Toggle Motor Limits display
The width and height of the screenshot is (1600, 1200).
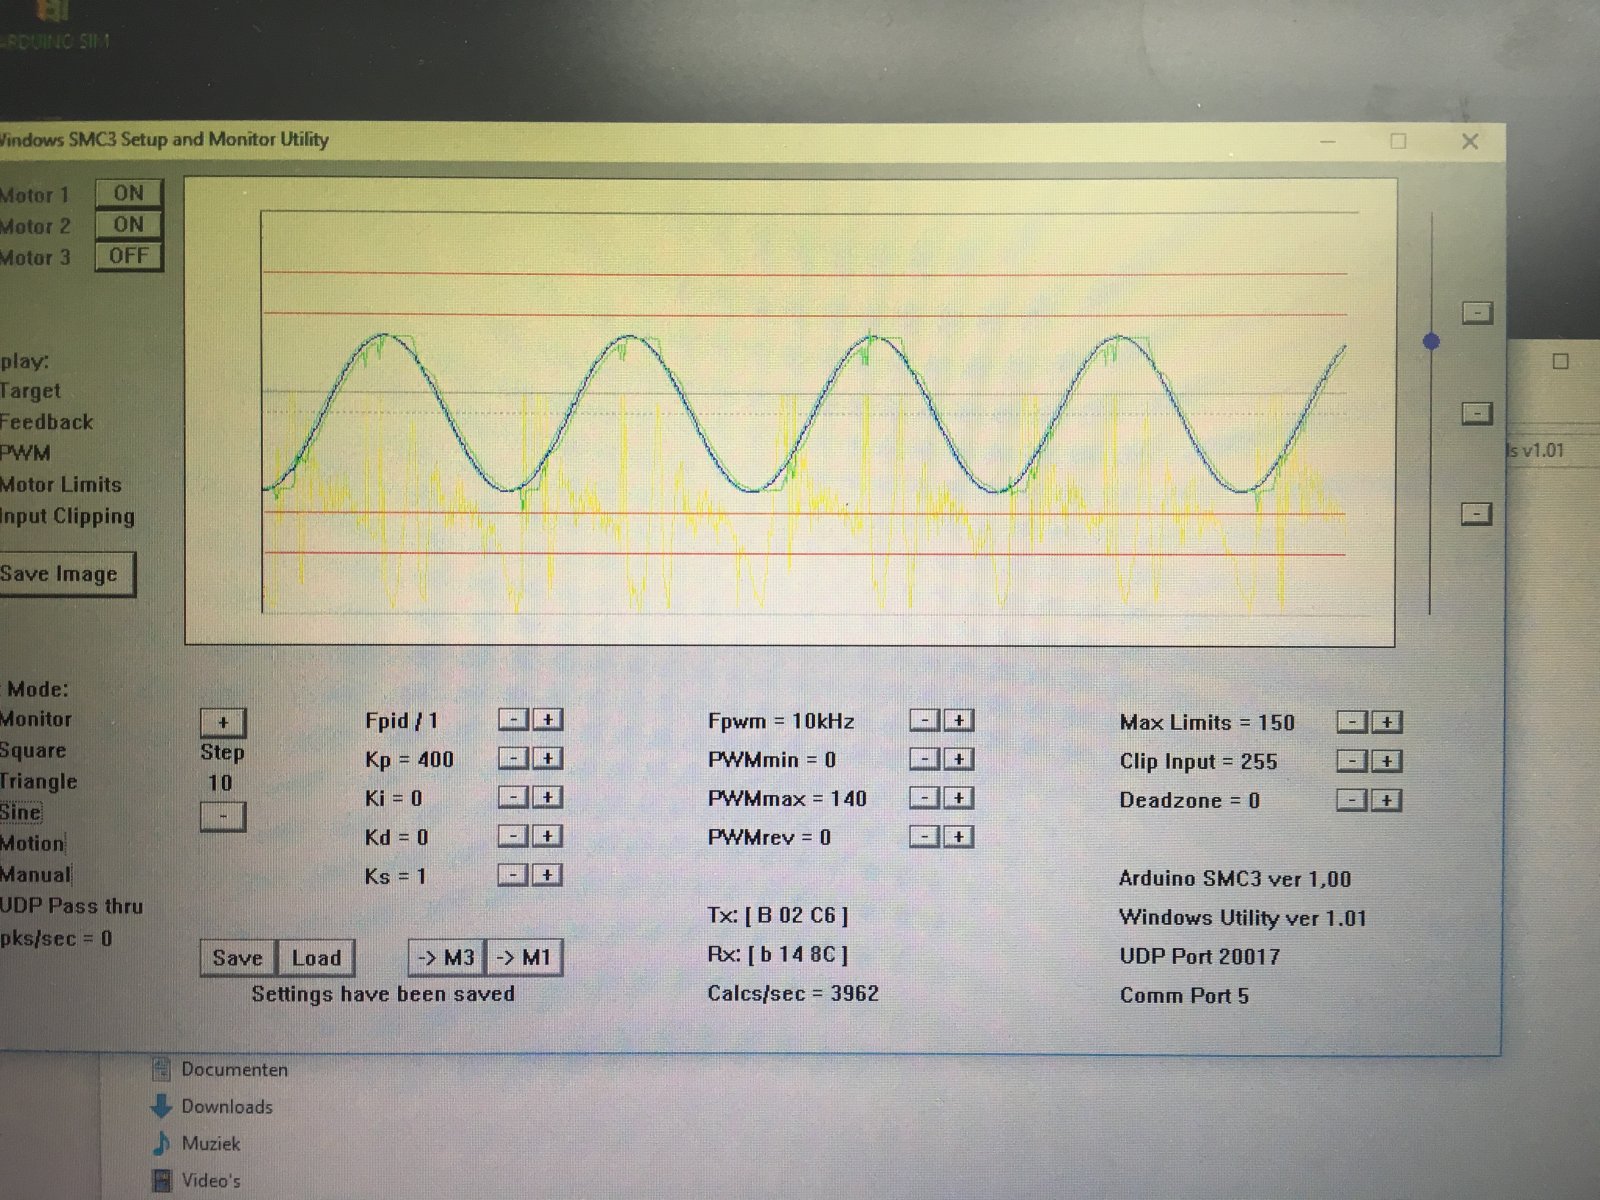61,484
